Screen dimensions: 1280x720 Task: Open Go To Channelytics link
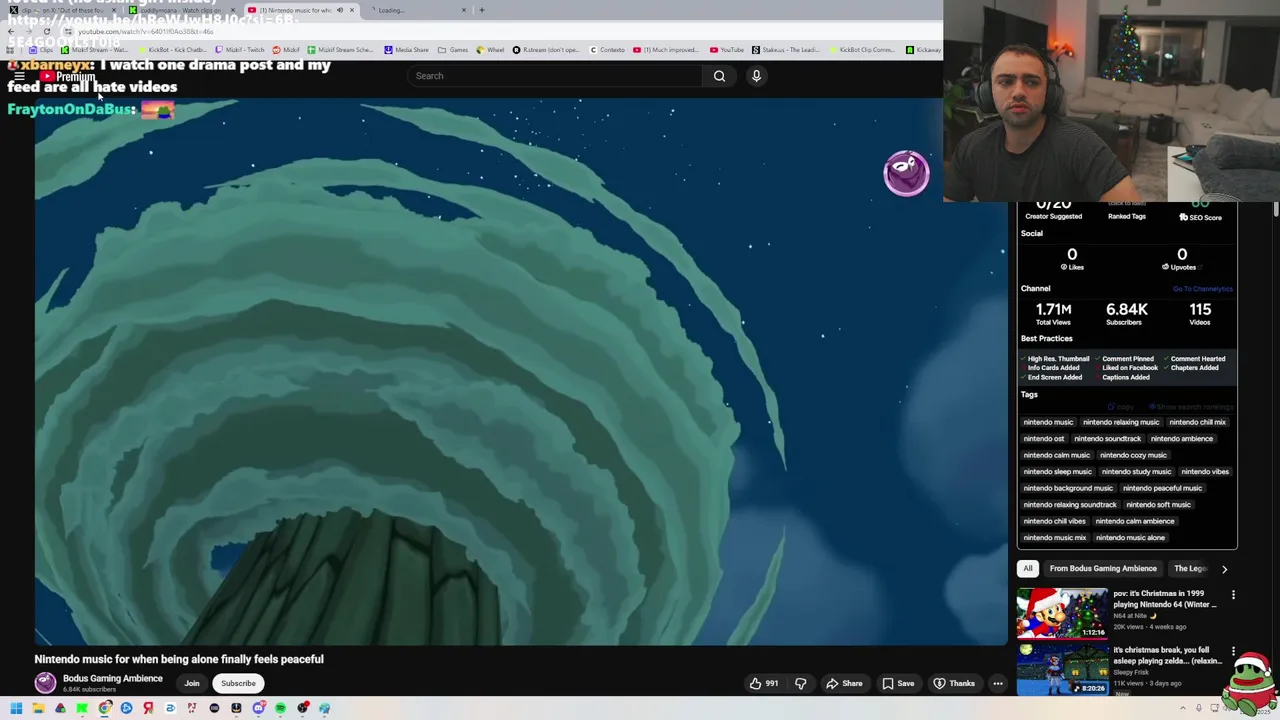pos(1203,289)
